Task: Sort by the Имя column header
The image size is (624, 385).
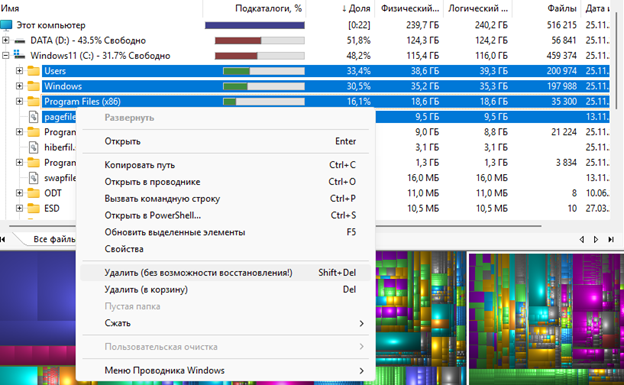Action: 101,8
